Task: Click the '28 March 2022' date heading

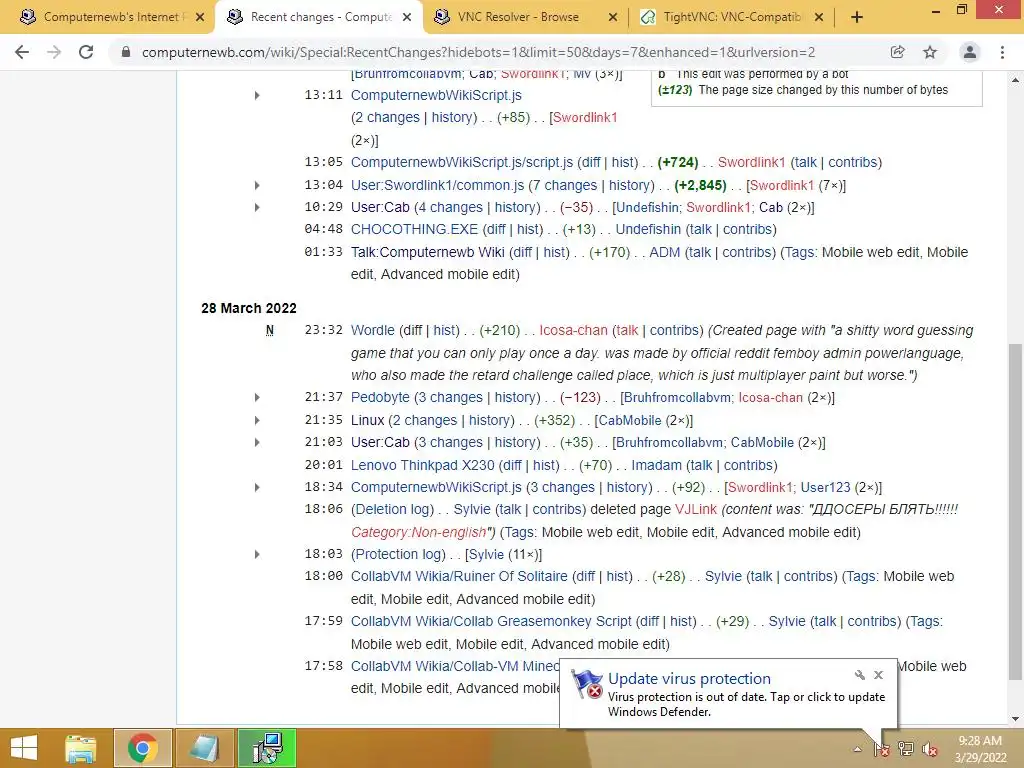Action: (249, 308)
